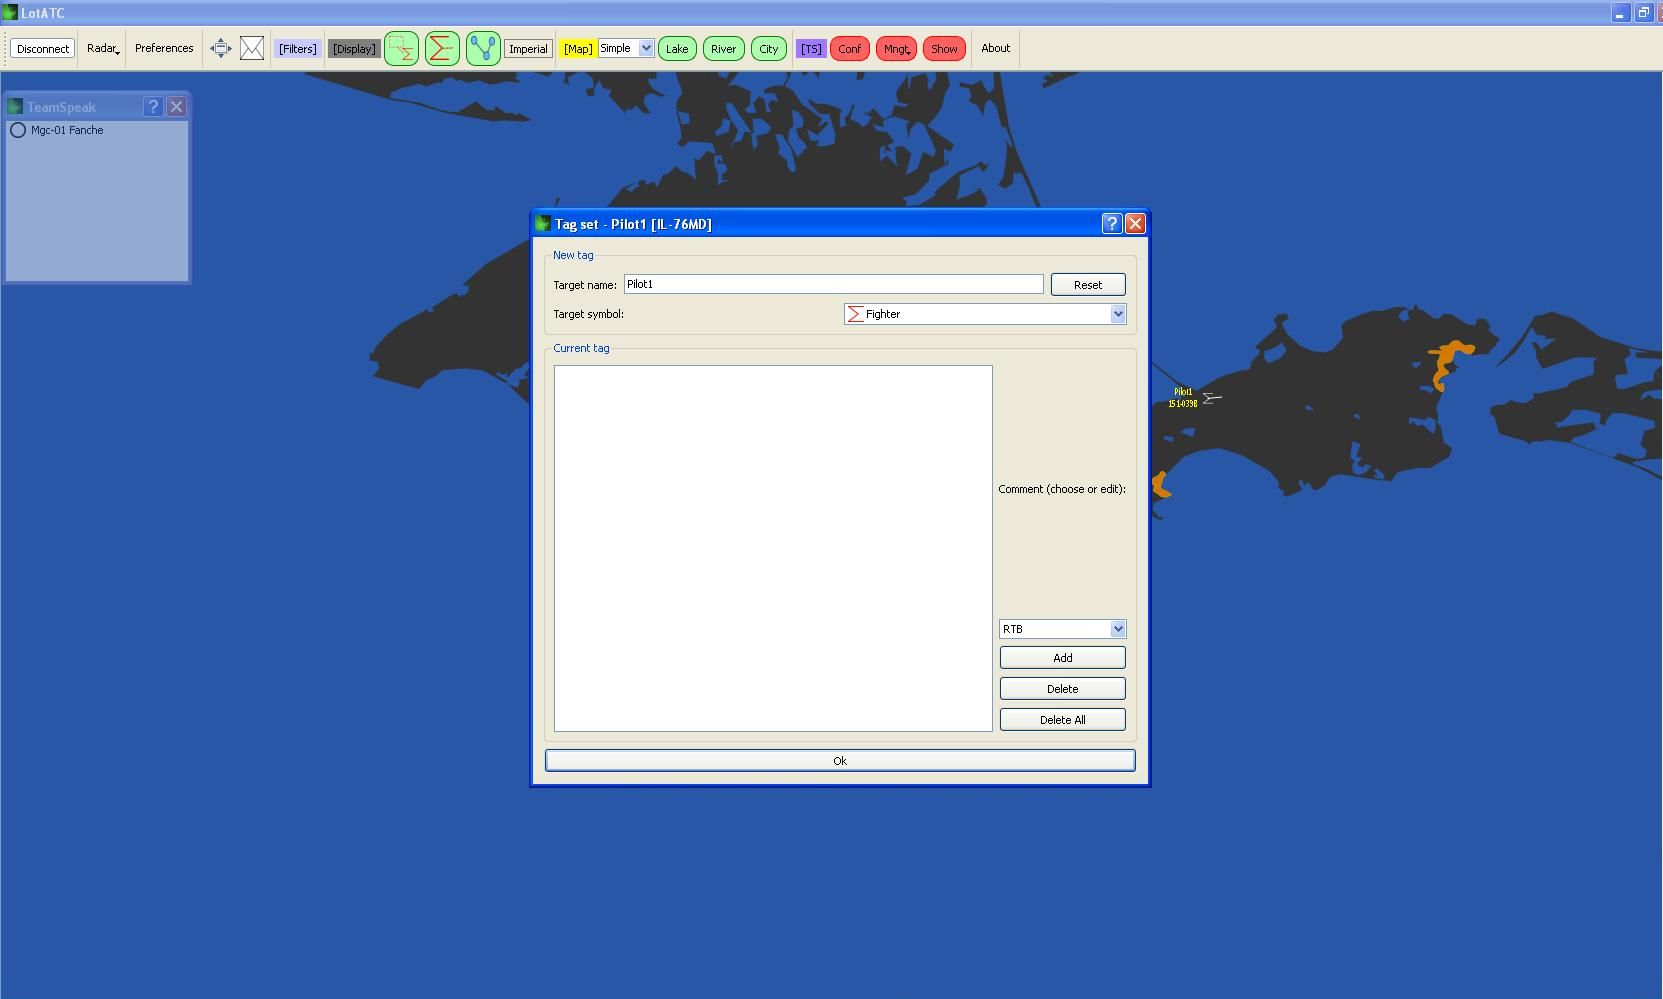This screenshot has width=1663, height=999.
Task: Click in the Target name text field
Action: coord(833,284)
